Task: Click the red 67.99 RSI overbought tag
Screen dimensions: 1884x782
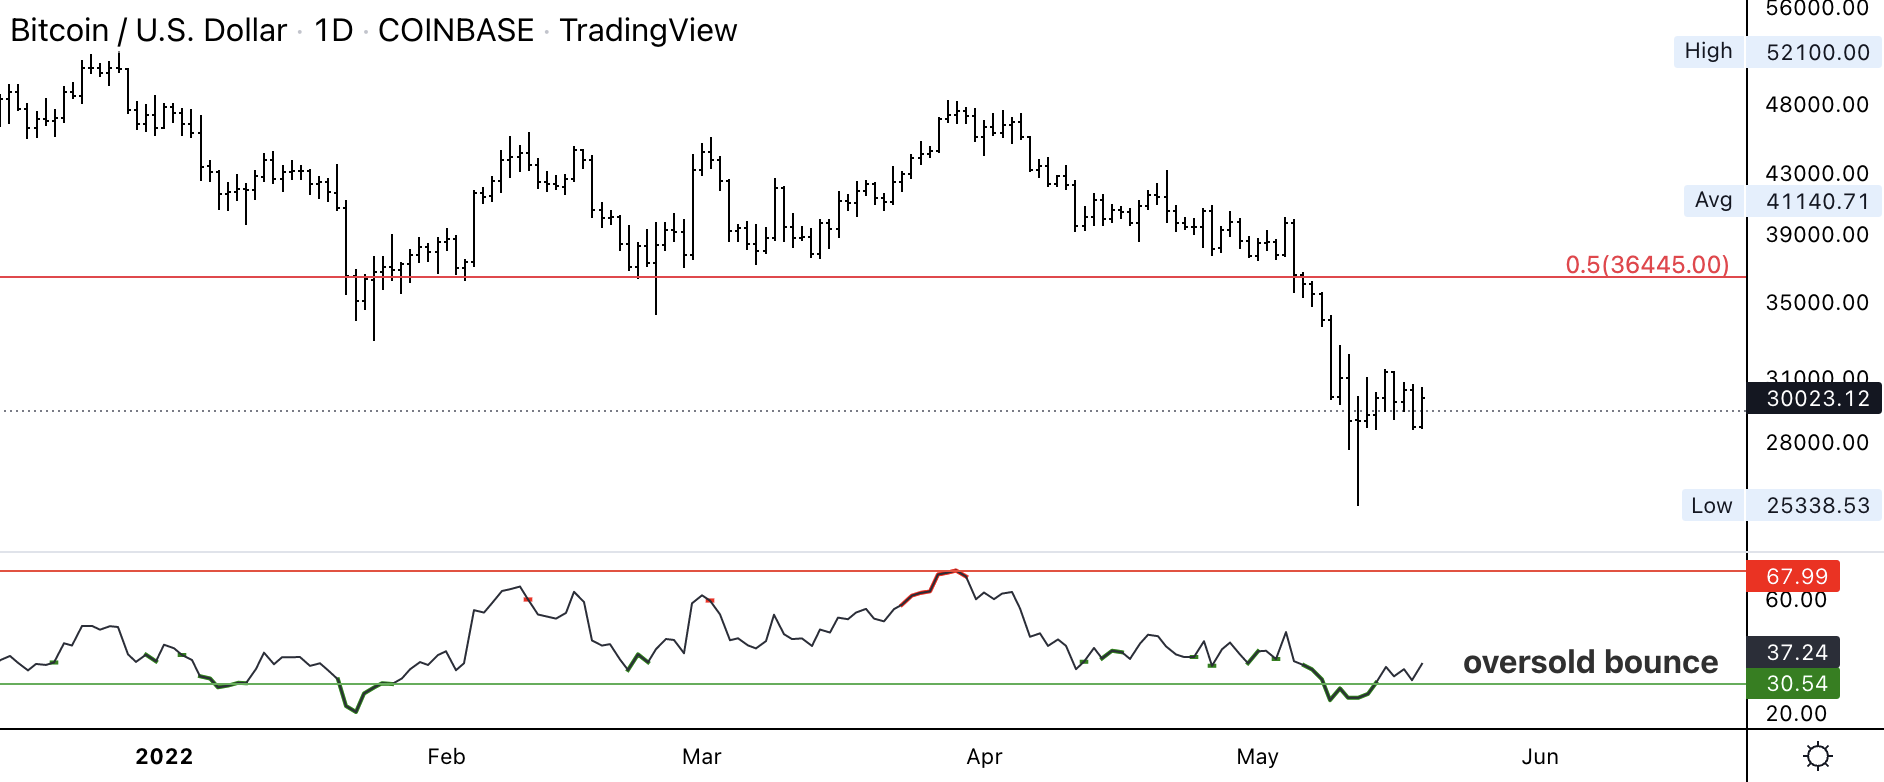Action: (1793, 576)
